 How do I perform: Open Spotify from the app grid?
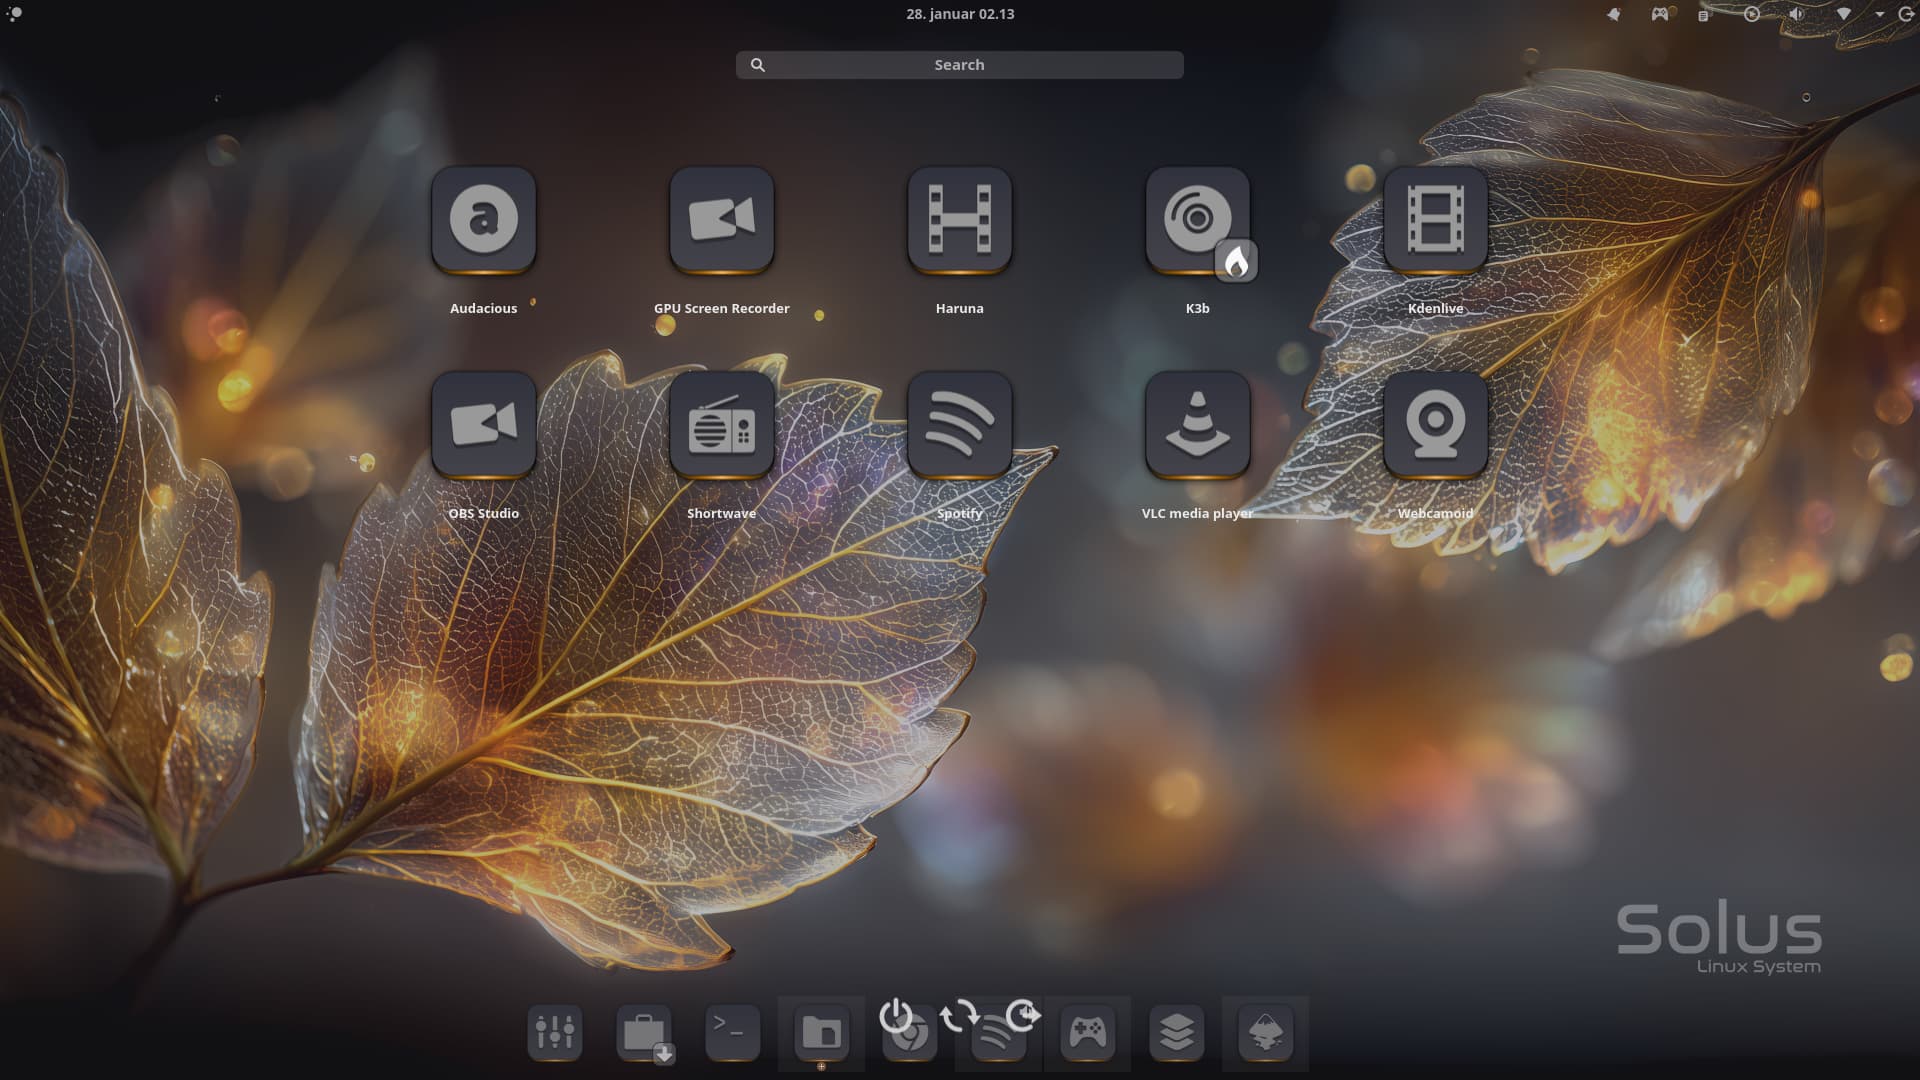click(x=959, y=424)
